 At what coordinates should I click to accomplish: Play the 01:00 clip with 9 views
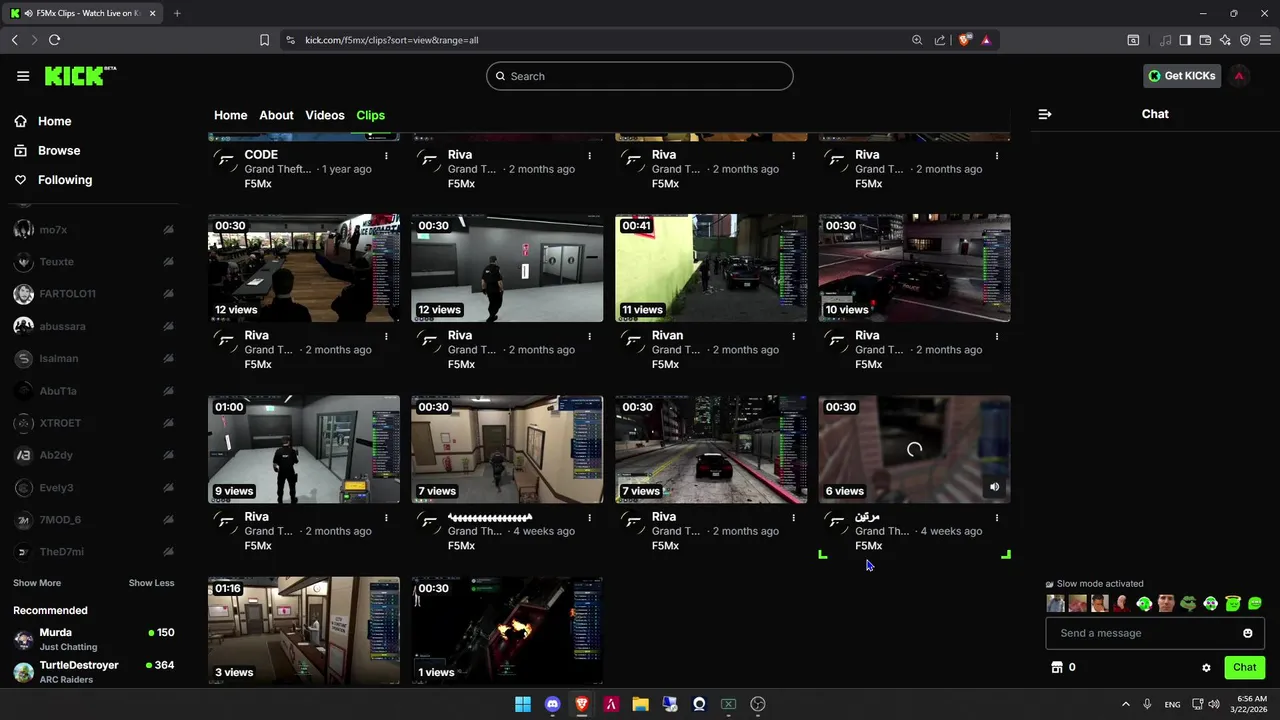304,449
